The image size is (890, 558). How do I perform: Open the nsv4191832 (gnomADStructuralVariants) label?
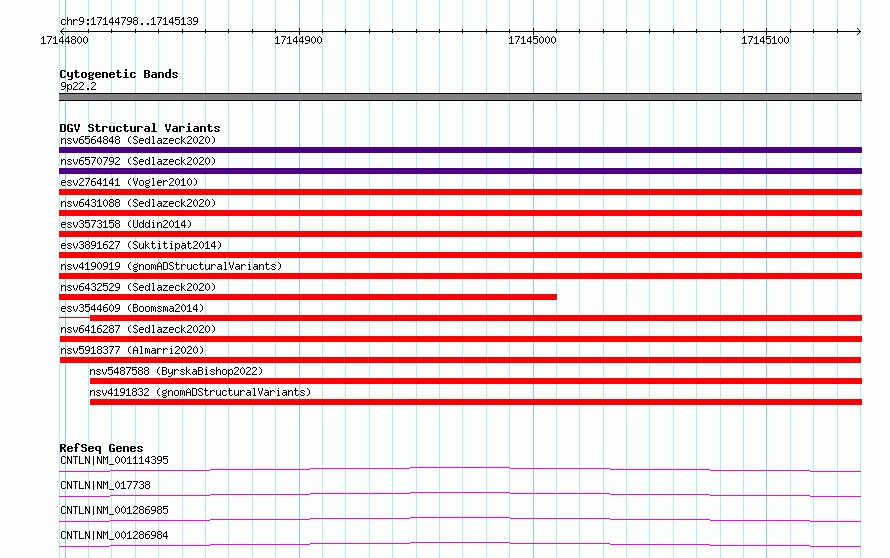200,392
